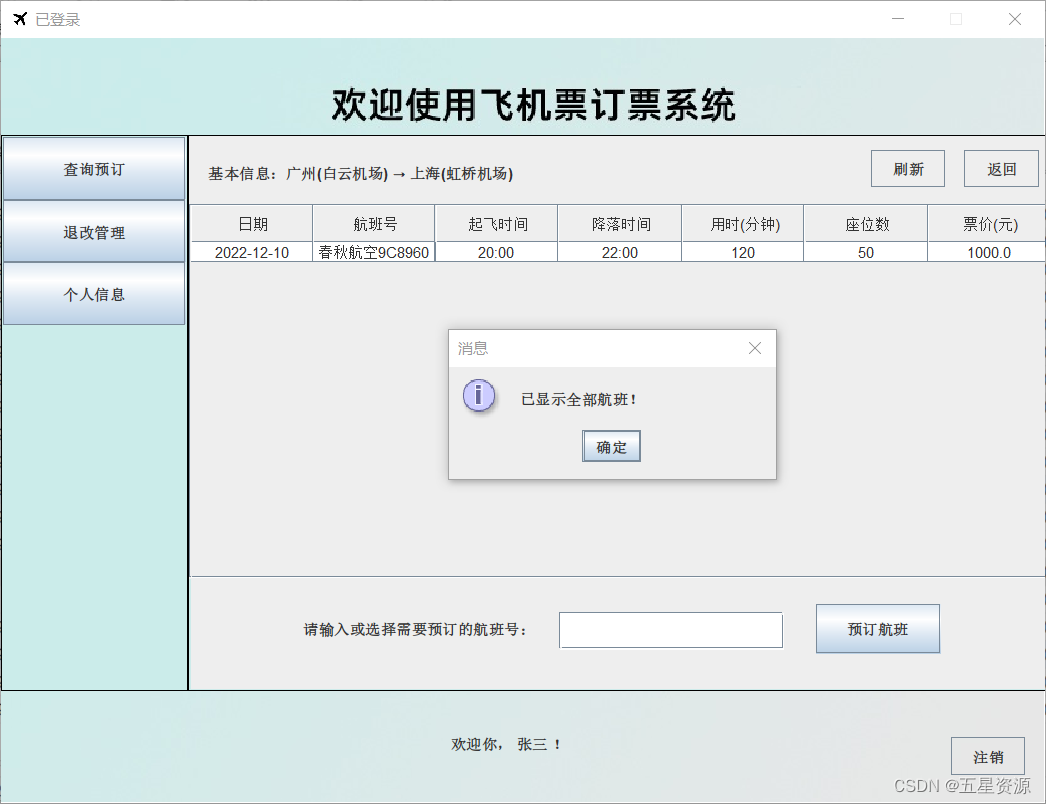
Task: Click the 日期 column header
Action: (x=252, y=223)
